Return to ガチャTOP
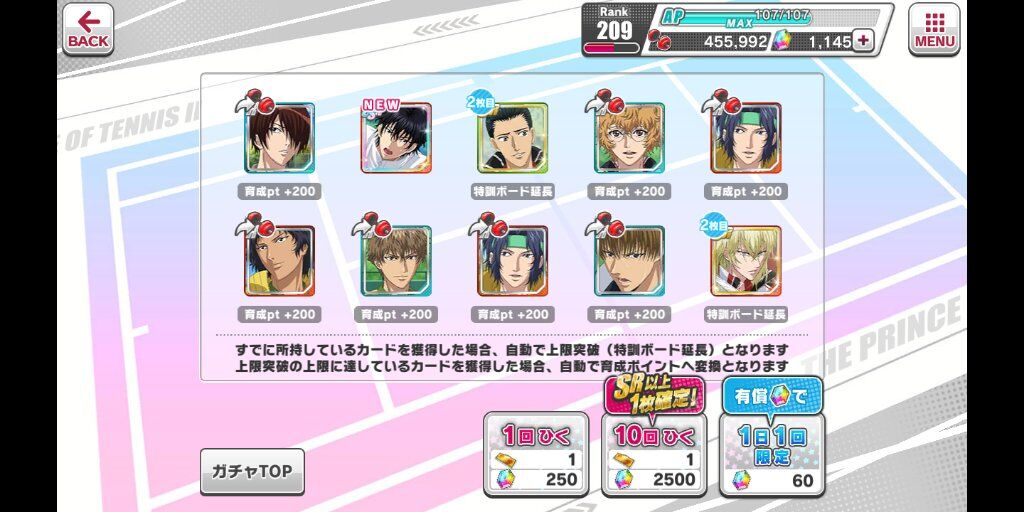Screen dimensions: 1024x512 point(252,472)
